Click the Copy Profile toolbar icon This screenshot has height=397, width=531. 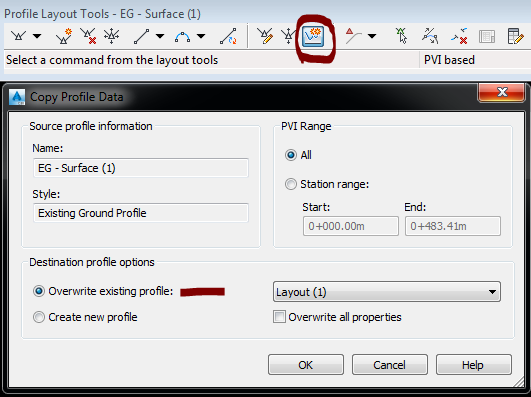(313, 37)
